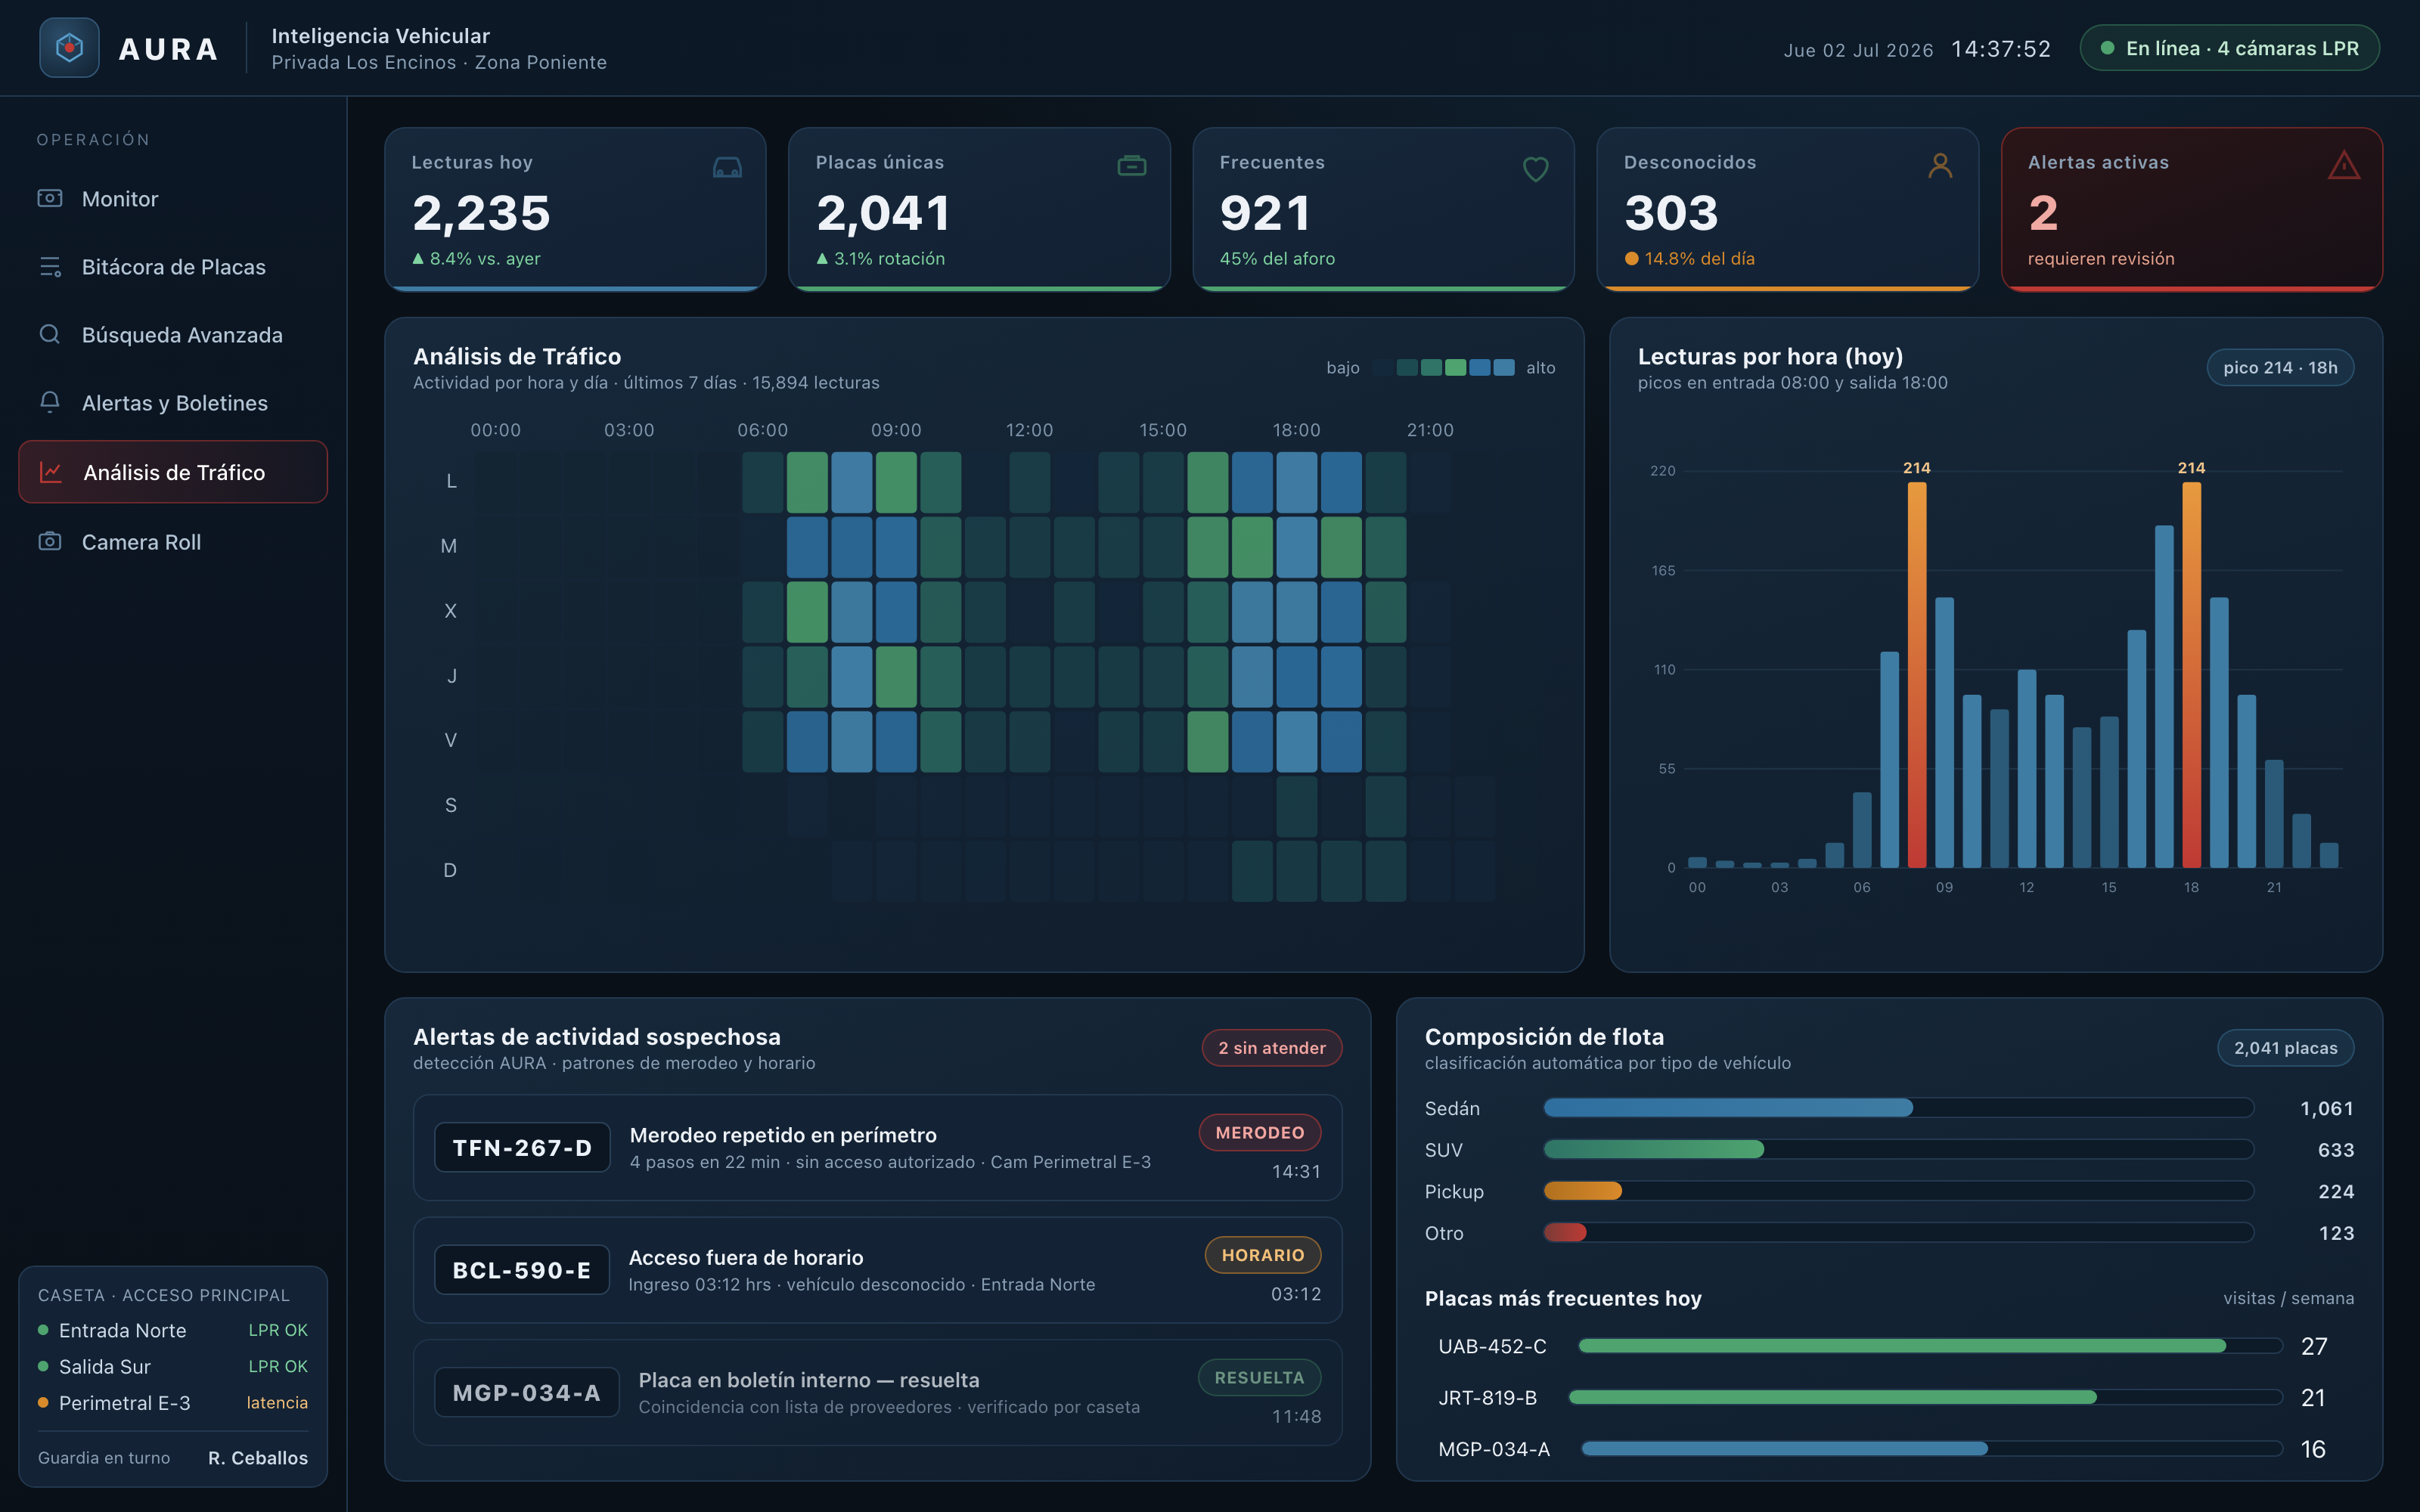The image size is (2420, 1512).
Task: Click the Búsqueda Avanzada magnifier icon
Action: tap(50, 334)
